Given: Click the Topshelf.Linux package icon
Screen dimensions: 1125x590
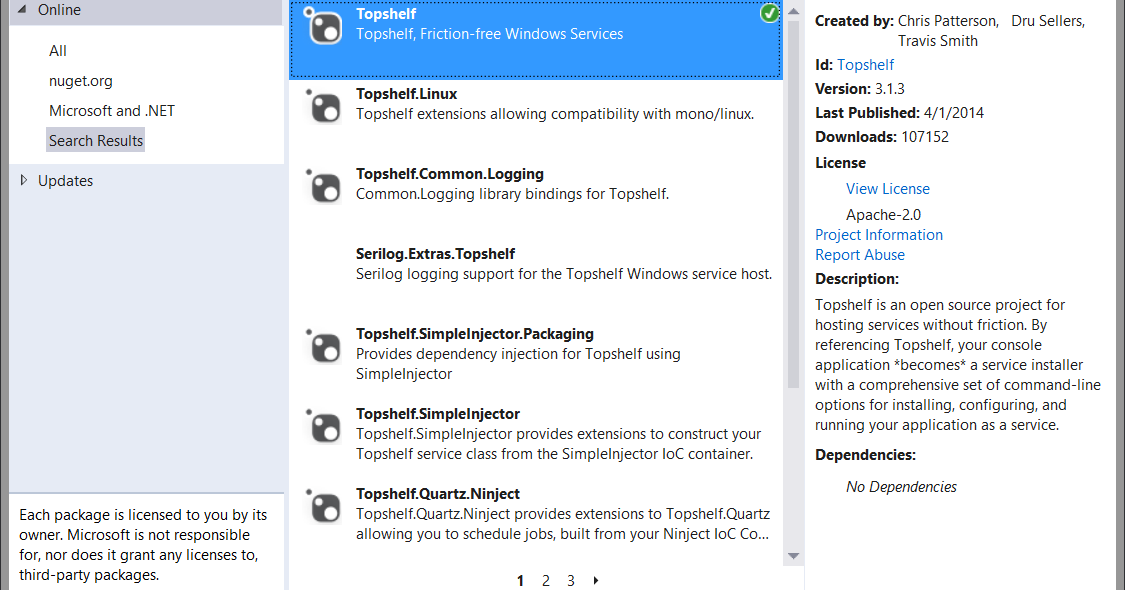Looking at the screenshot, I should tap(324, 106).
